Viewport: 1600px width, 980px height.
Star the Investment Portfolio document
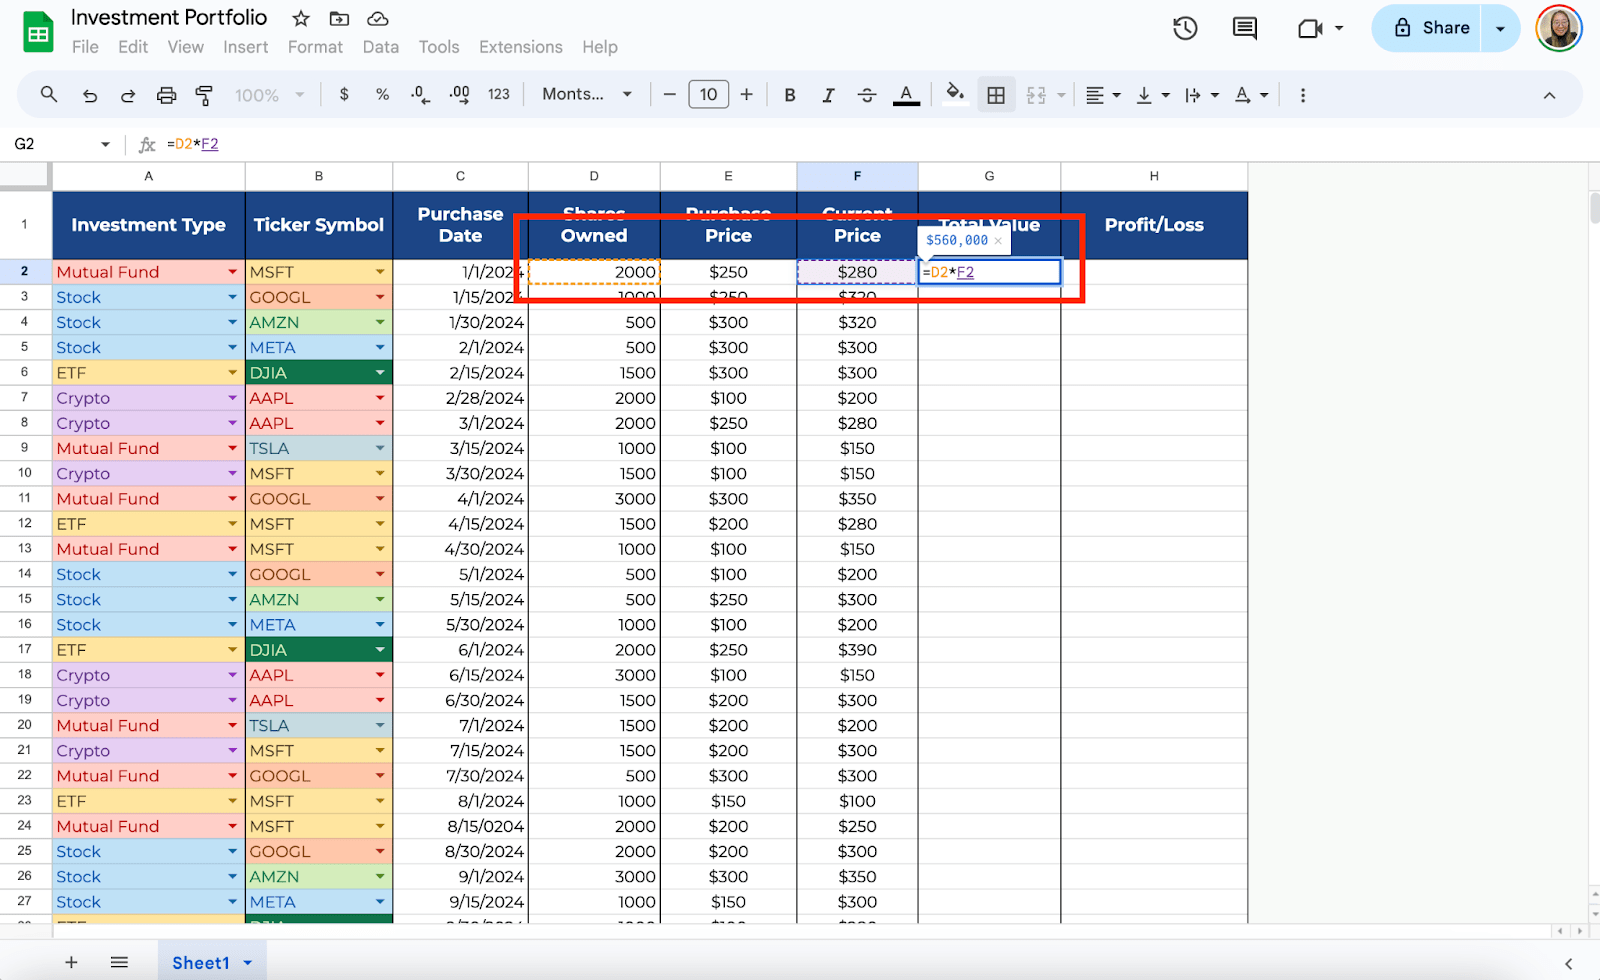click(x=301, y=19)
